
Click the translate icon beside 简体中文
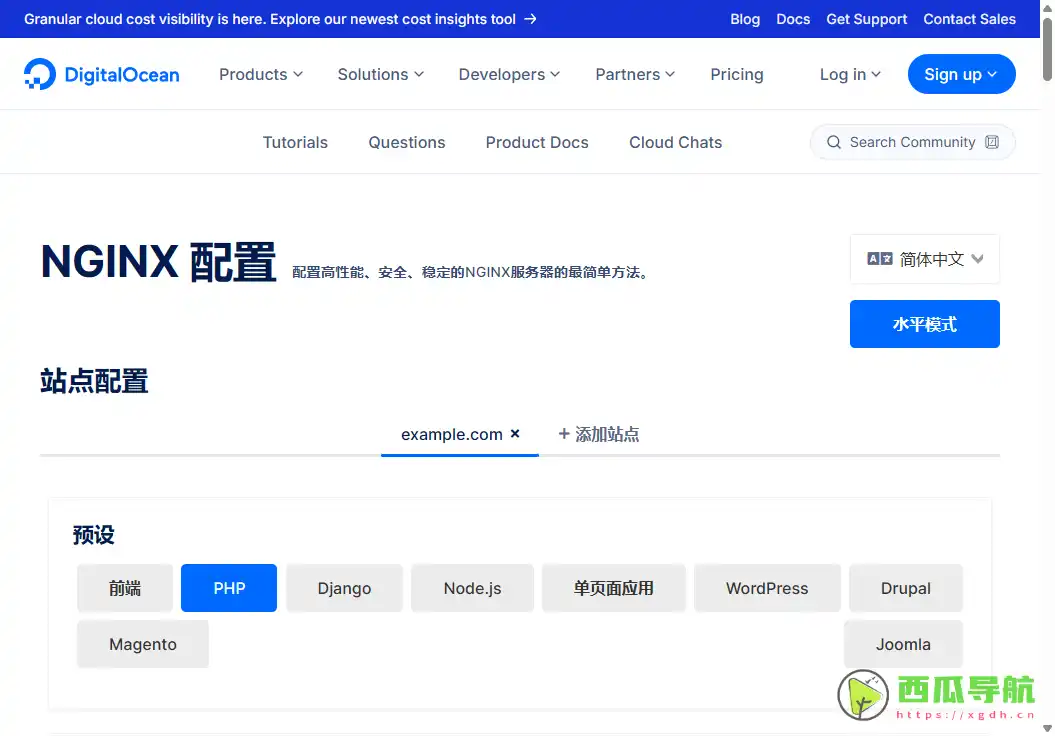coord(880,258)
